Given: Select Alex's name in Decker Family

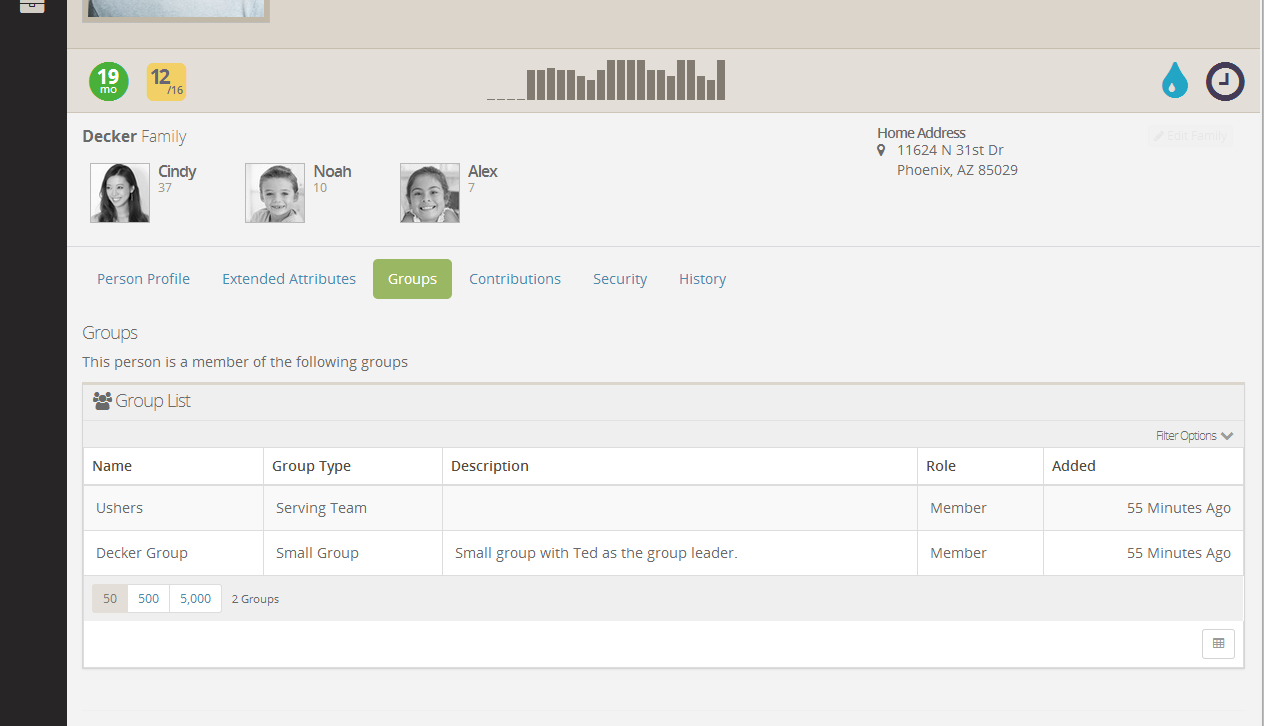Looking at the screenshot, I should [x=483, y=172].
